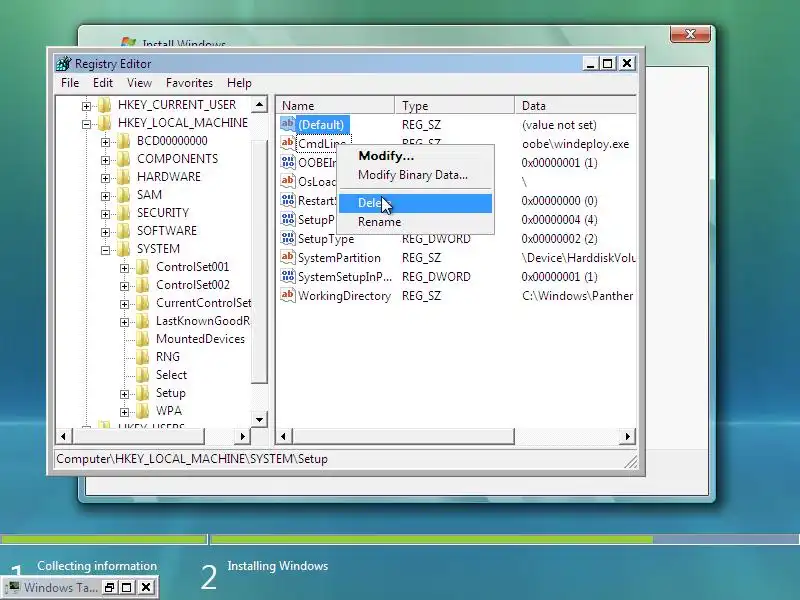The image size is (800, 600).
Task: Expand the HKEY_CURRENT_USER node
Action: pos(86,106)
